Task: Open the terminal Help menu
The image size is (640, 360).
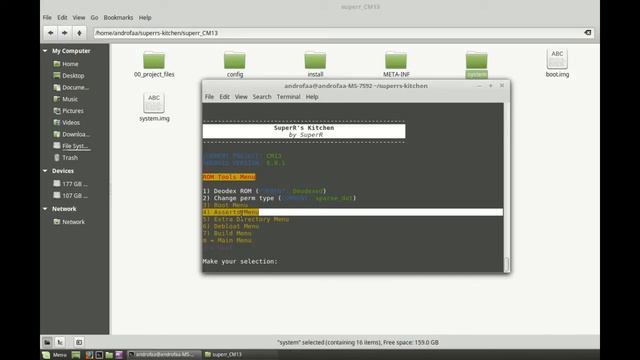Action: coord(312,97)
